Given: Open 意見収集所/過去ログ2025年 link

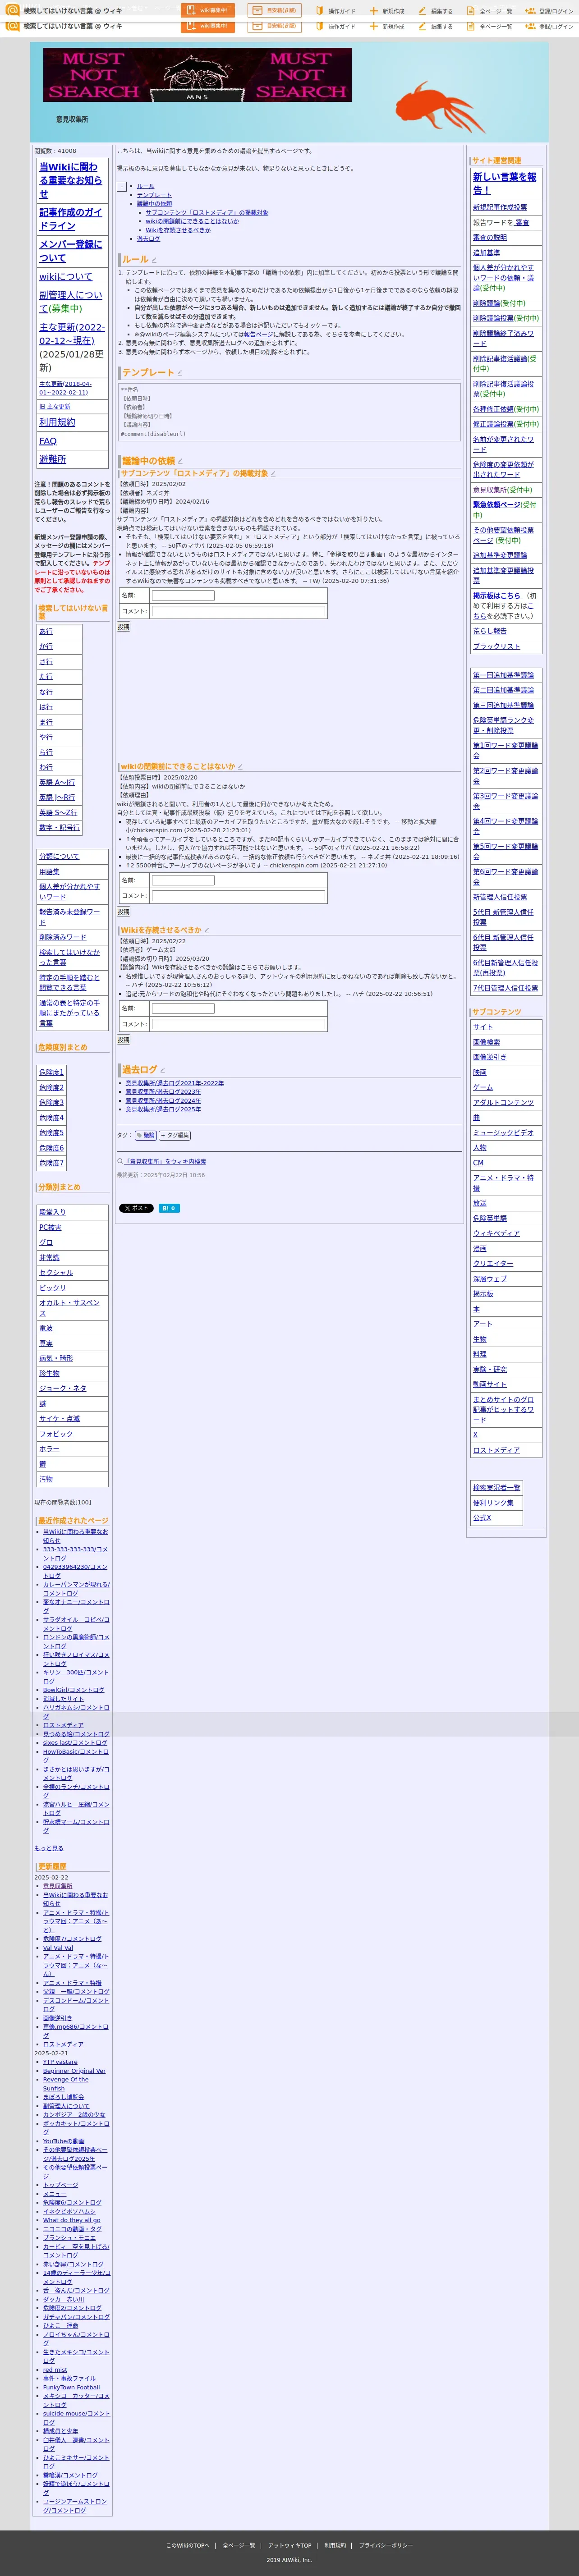Looking at the screenshot, I should [163, 1109].
